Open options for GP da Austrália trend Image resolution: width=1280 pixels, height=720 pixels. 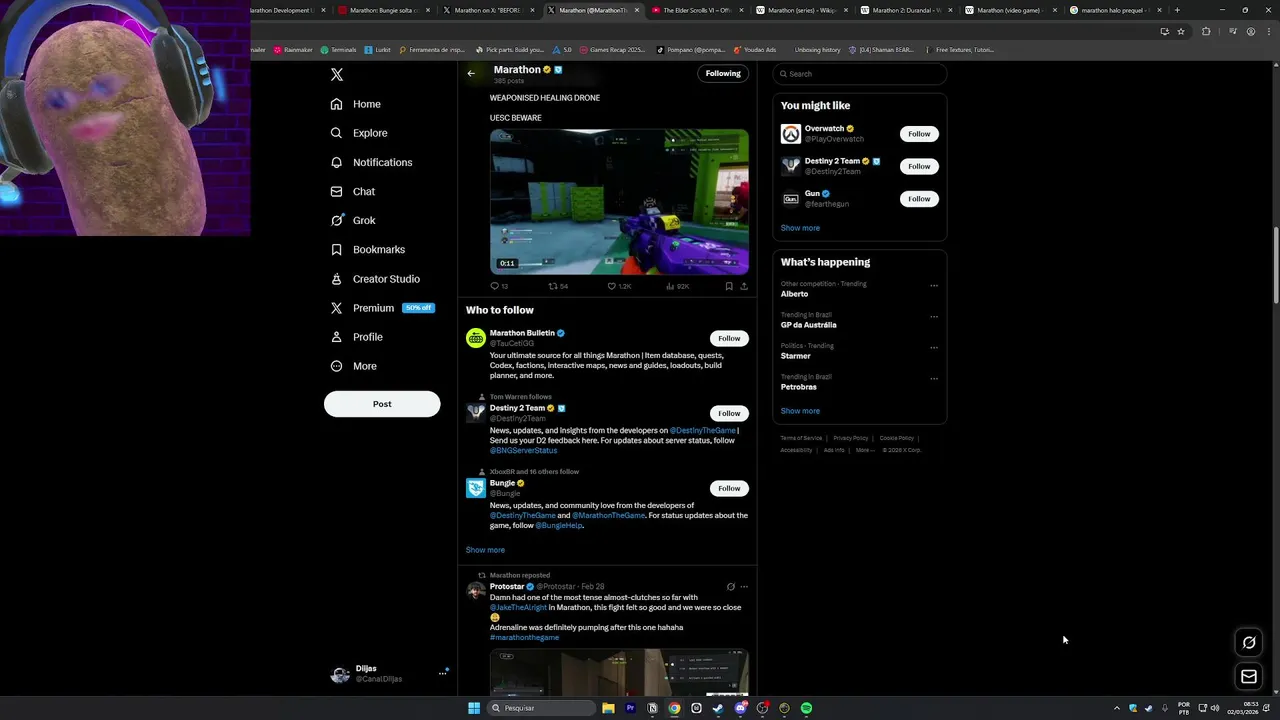click(x=934, y=316)
